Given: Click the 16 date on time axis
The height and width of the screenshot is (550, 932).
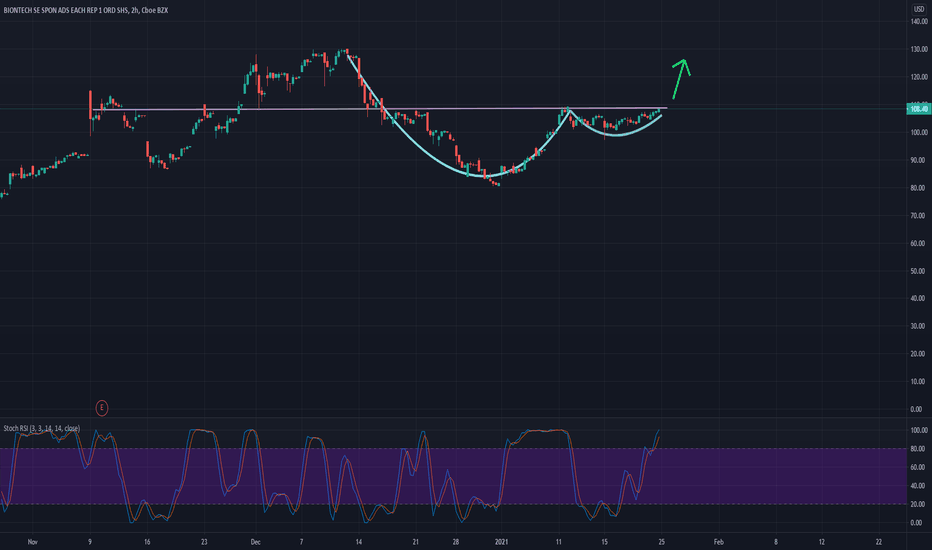Looking at the screenshot, I should click(147, 542).
